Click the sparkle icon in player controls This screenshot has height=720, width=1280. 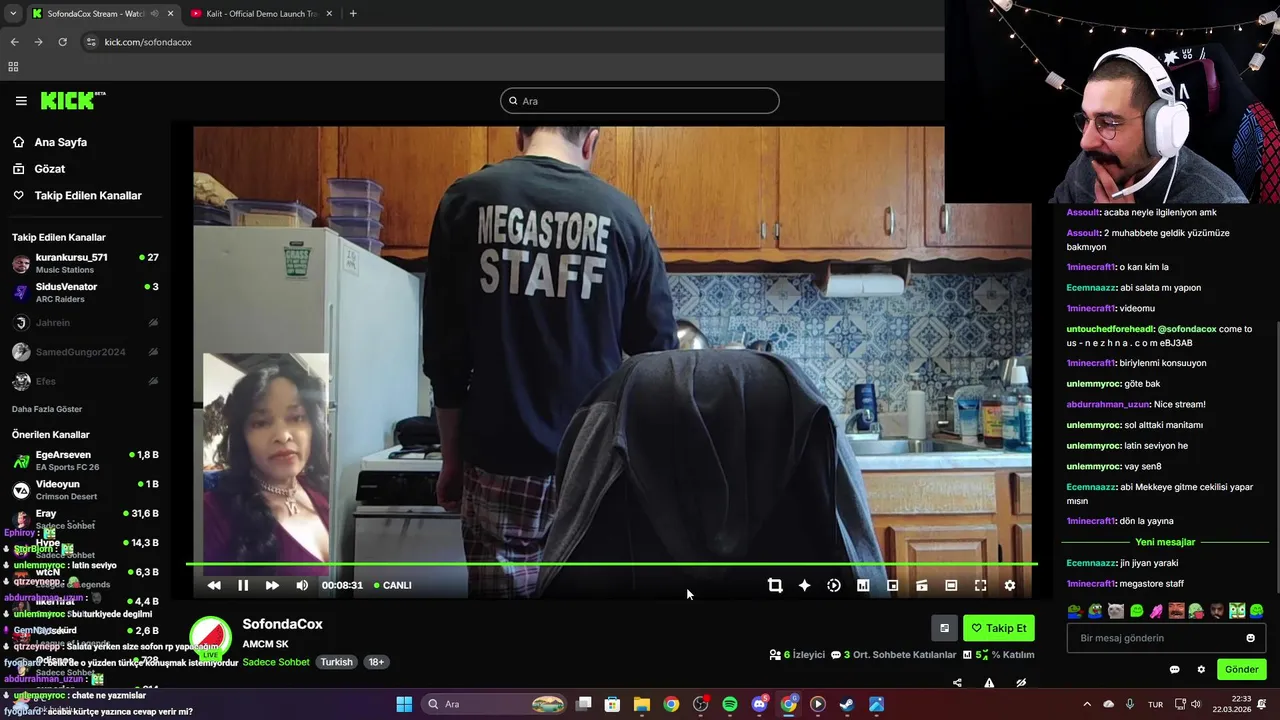(x=804, y=585)
